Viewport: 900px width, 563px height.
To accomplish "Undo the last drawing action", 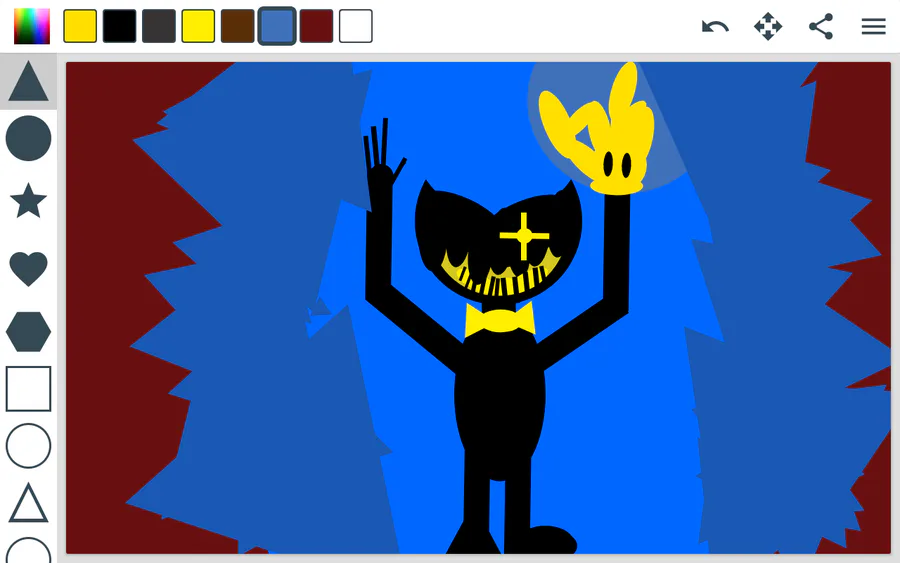I will [x=715, y=26].
